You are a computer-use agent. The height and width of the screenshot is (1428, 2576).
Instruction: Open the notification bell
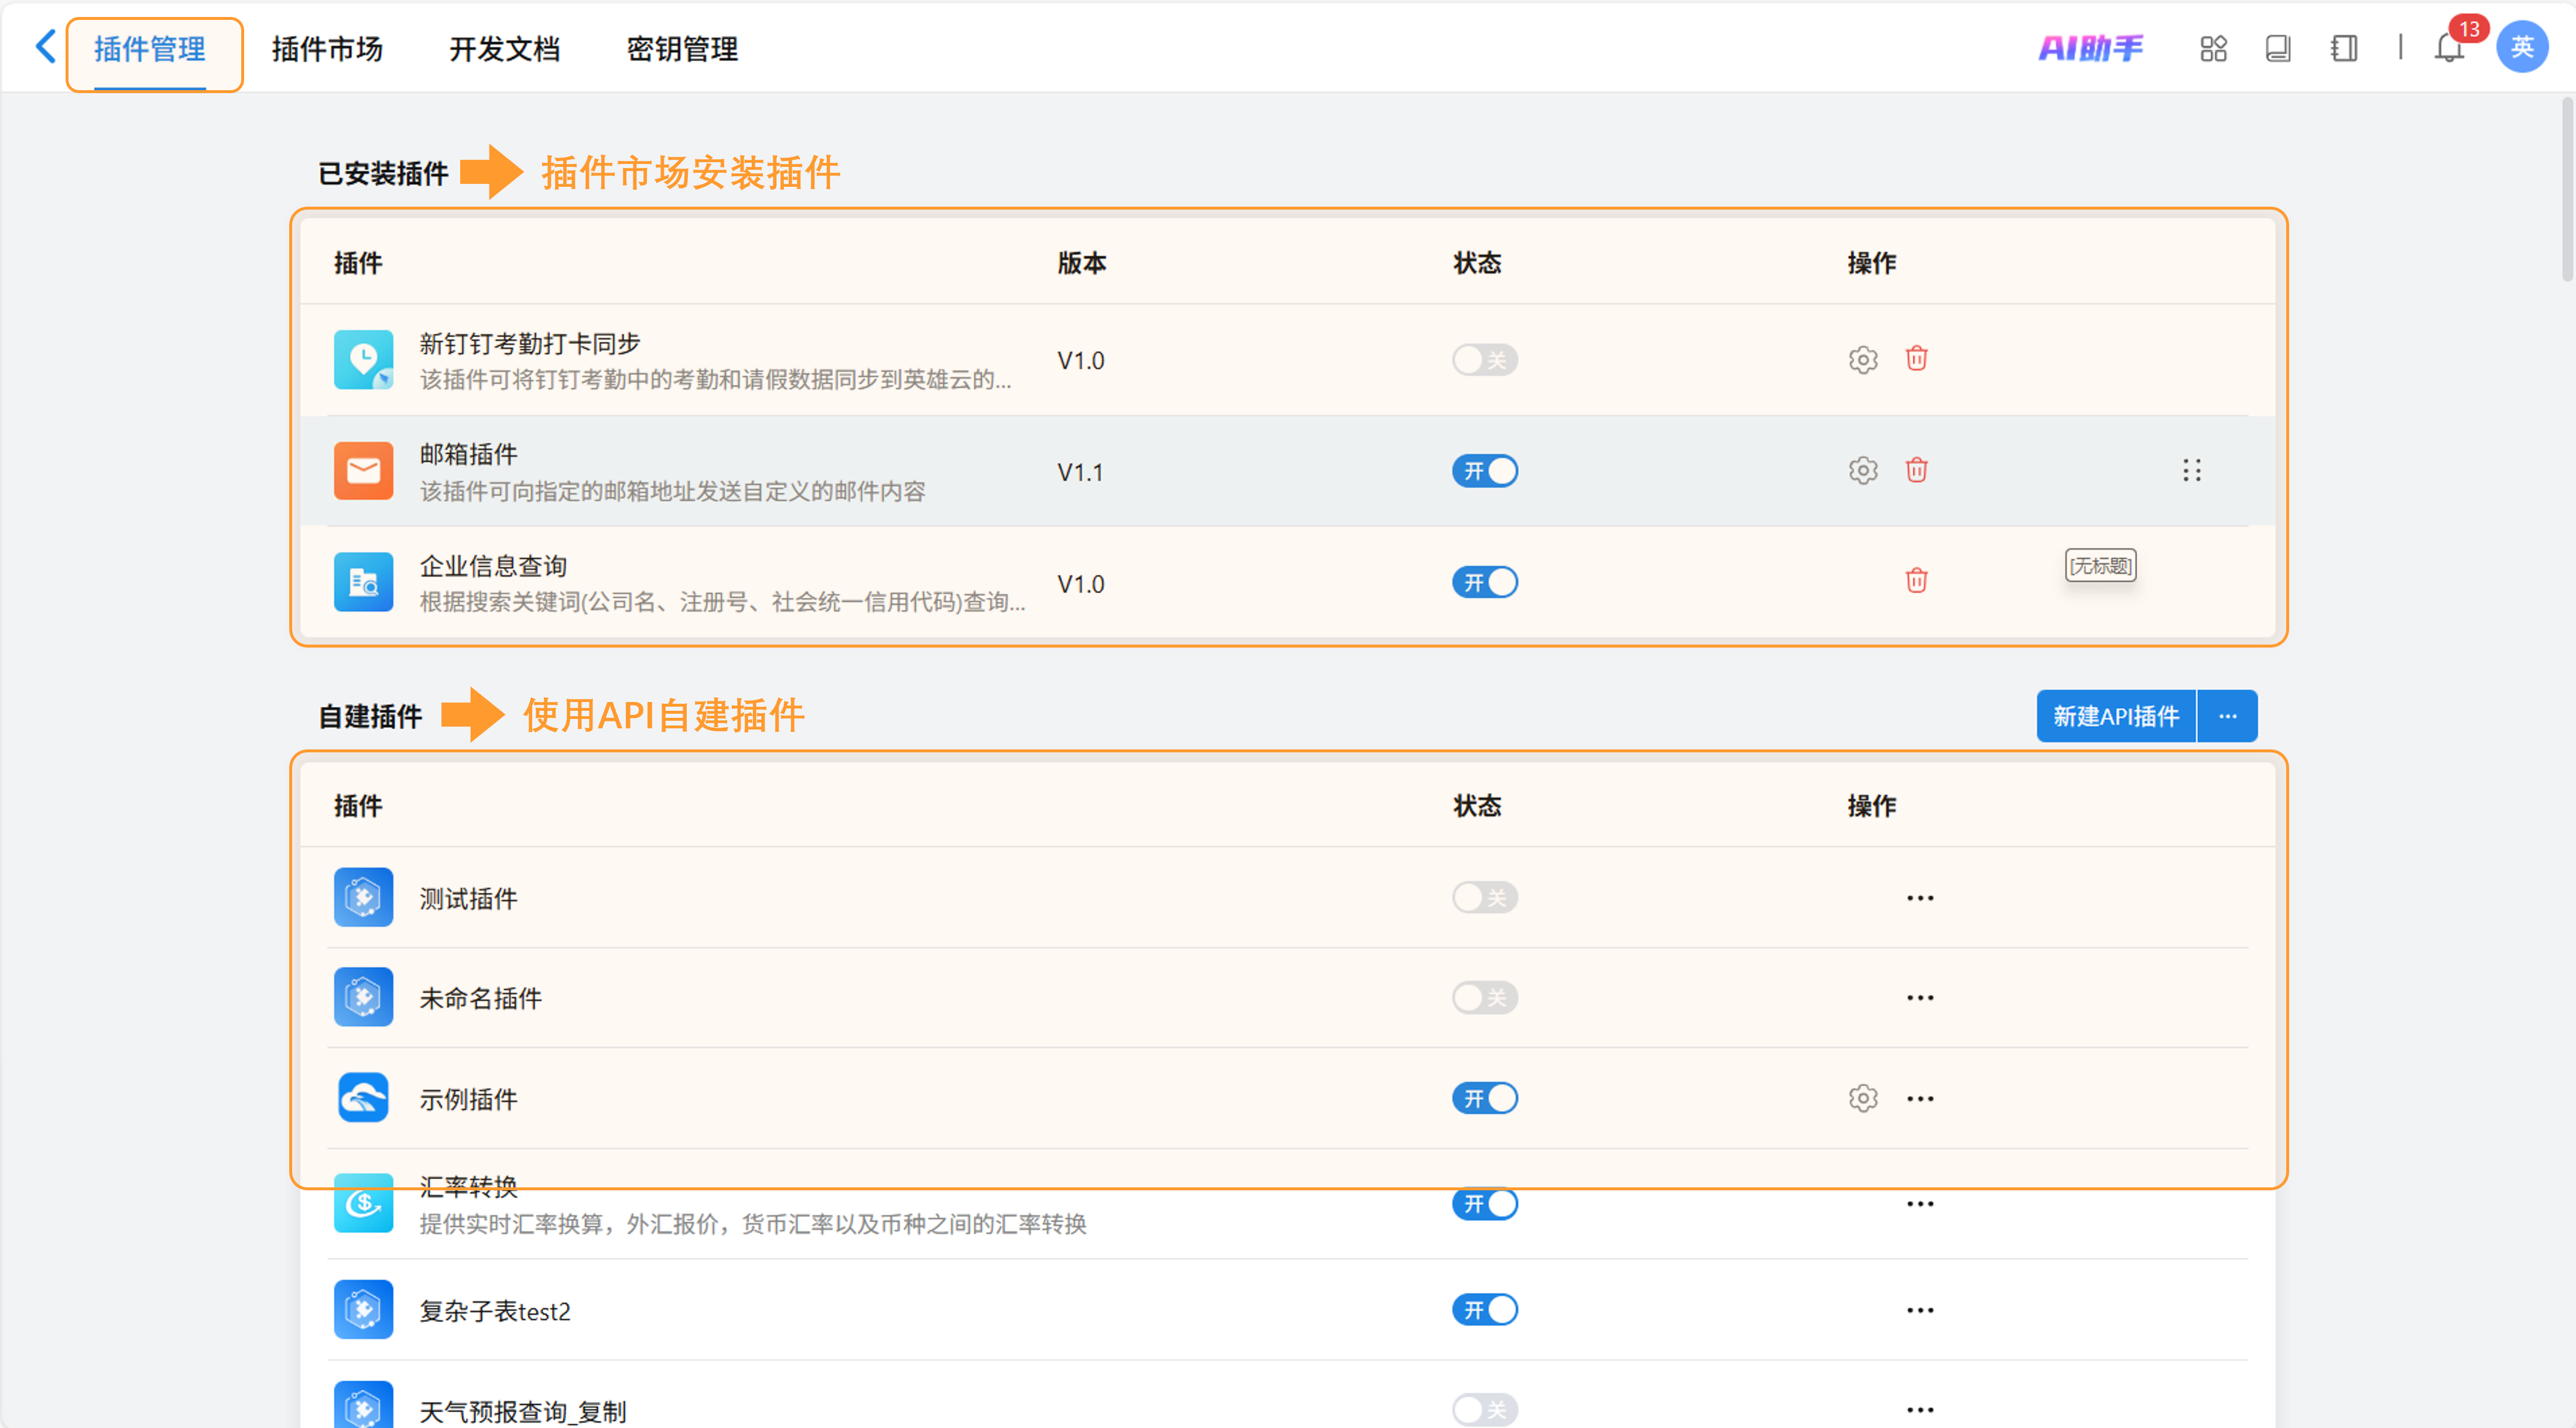point(2448,48)
